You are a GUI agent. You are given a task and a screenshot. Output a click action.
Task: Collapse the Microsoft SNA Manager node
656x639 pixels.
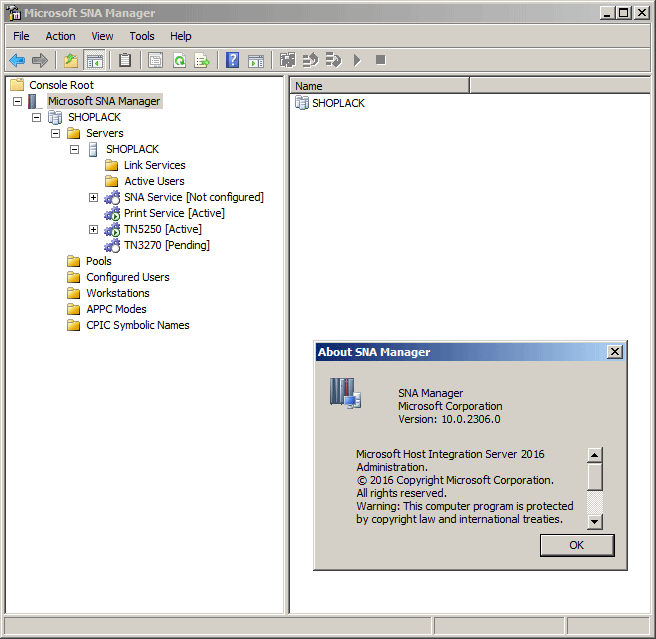[x=17, y=101]
